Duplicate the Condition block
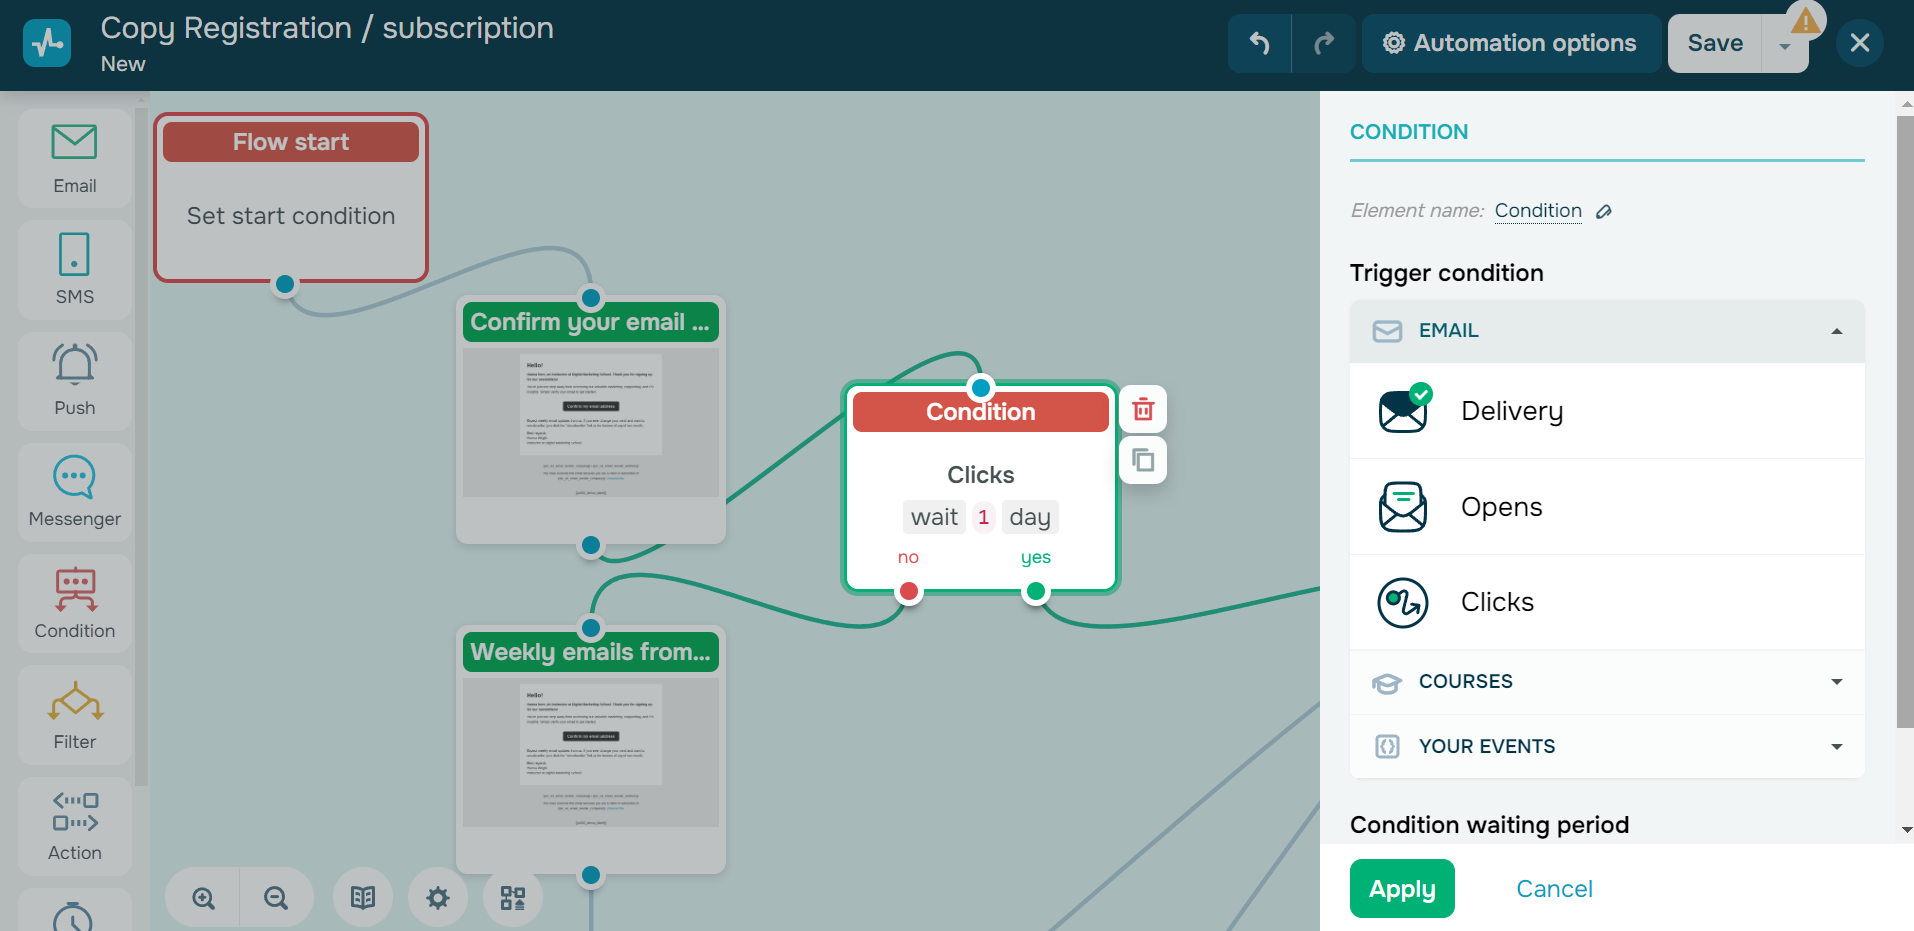 1143,460
